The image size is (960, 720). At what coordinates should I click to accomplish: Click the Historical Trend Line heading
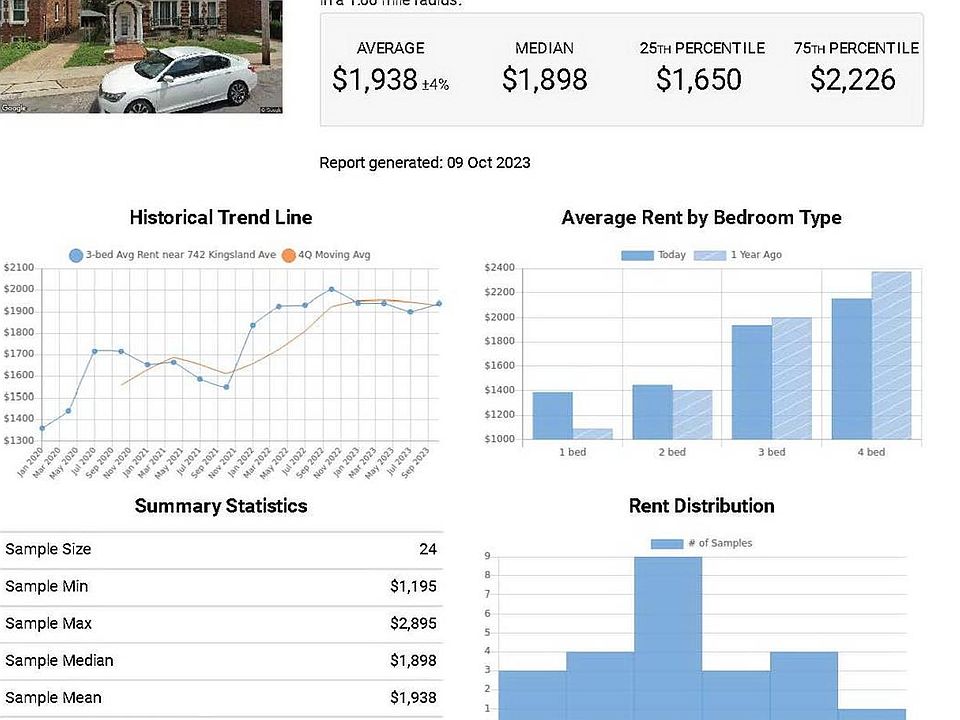(221, 217)
